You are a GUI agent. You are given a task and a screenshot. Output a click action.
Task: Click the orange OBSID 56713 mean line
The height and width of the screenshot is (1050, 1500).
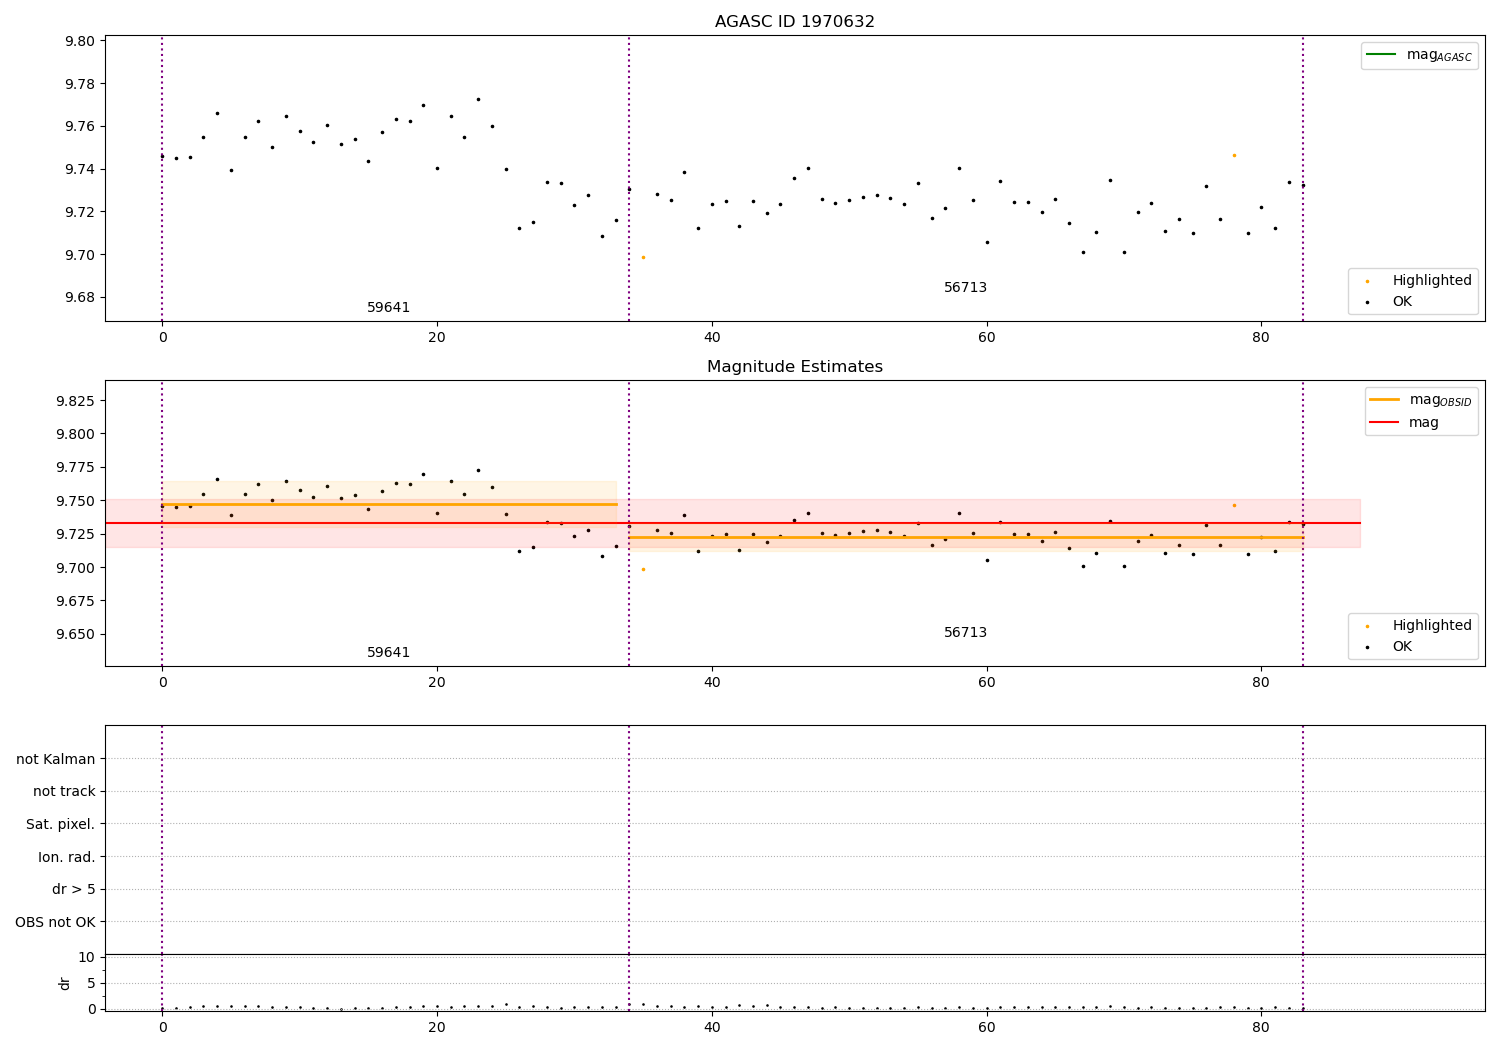tap(966, 537)
